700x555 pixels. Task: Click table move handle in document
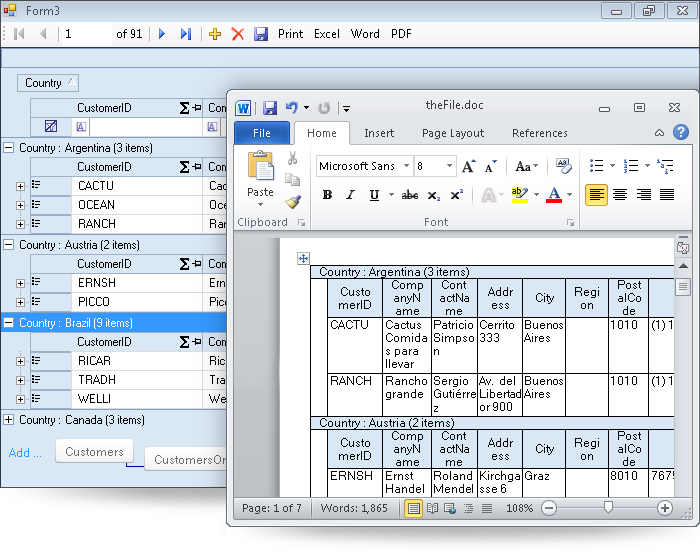pyautogui.click(x=303, y=258)
